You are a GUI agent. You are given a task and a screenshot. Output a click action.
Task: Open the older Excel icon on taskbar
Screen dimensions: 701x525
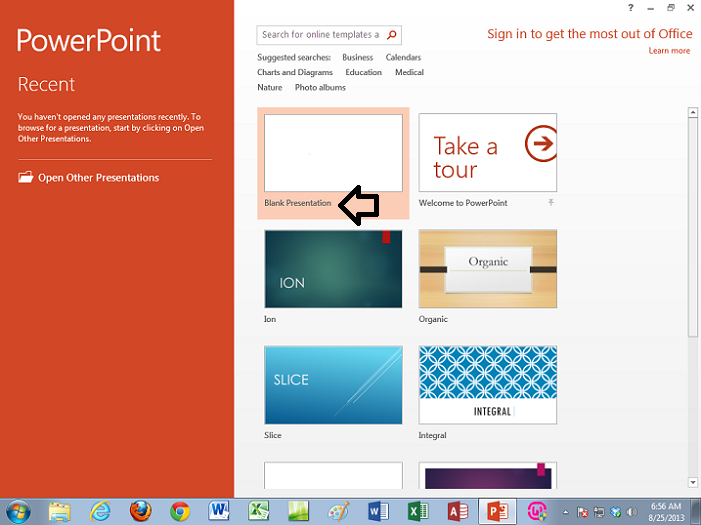[x=258, y=511]
